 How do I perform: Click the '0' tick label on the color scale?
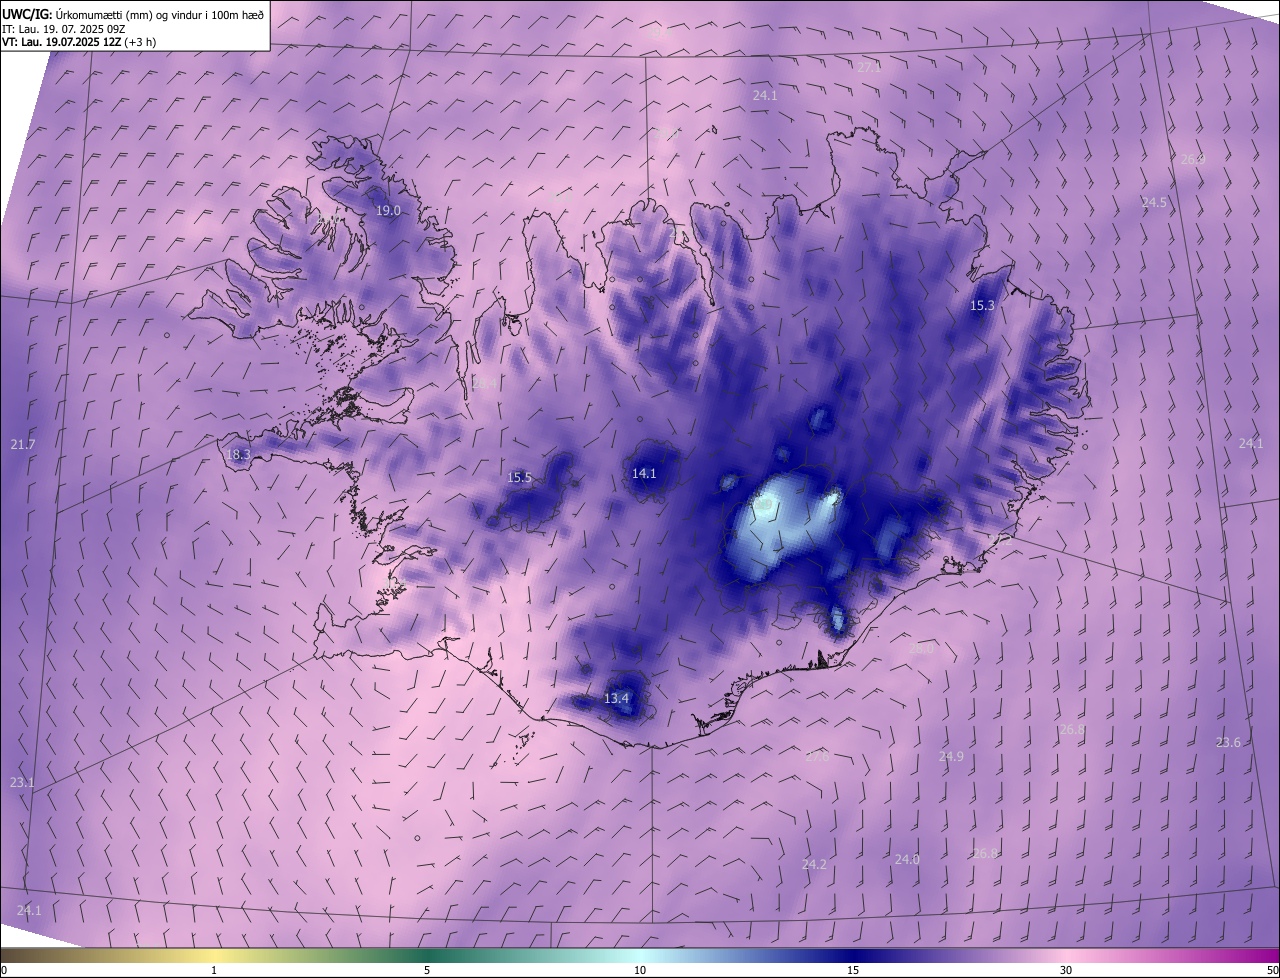pos(4,970)
